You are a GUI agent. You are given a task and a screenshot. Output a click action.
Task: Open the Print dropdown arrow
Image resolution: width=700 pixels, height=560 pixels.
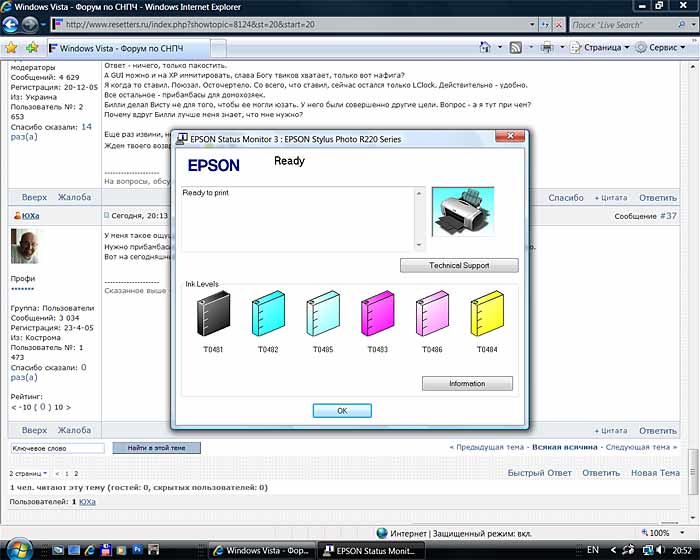[x=562, y=47]
